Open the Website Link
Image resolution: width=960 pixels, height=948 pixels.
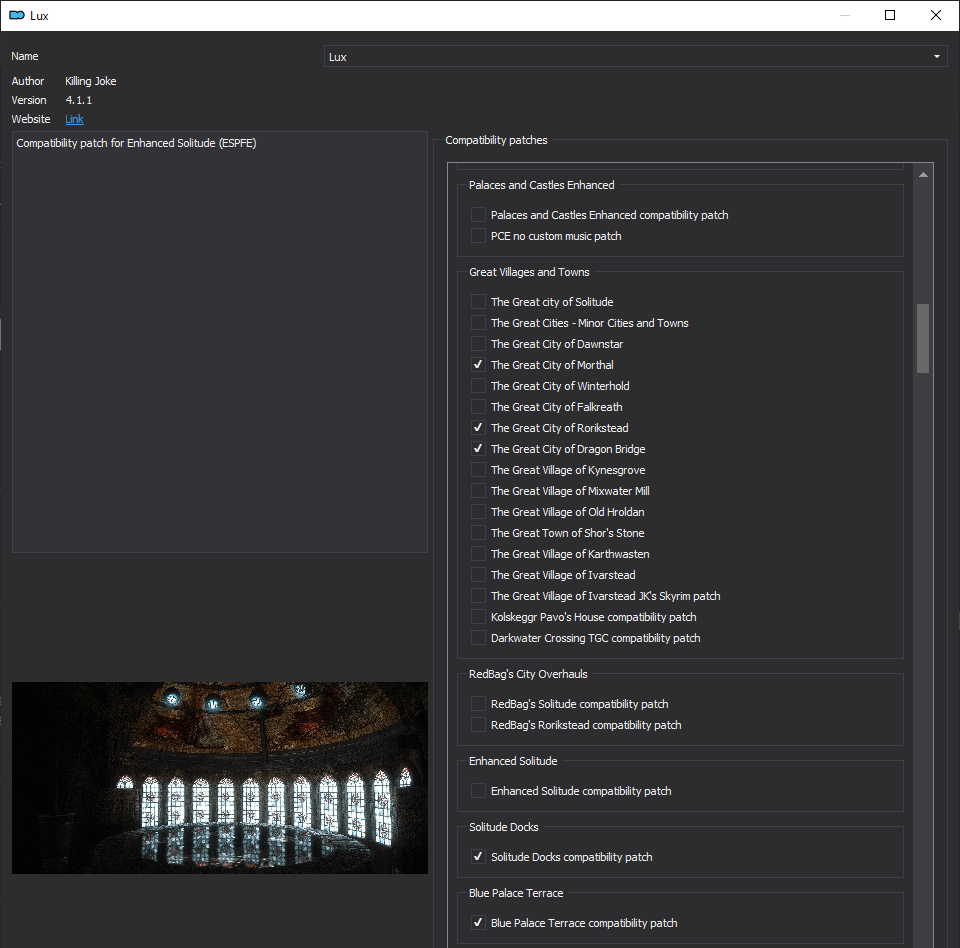pyautogui.click(x=74, y=119)
